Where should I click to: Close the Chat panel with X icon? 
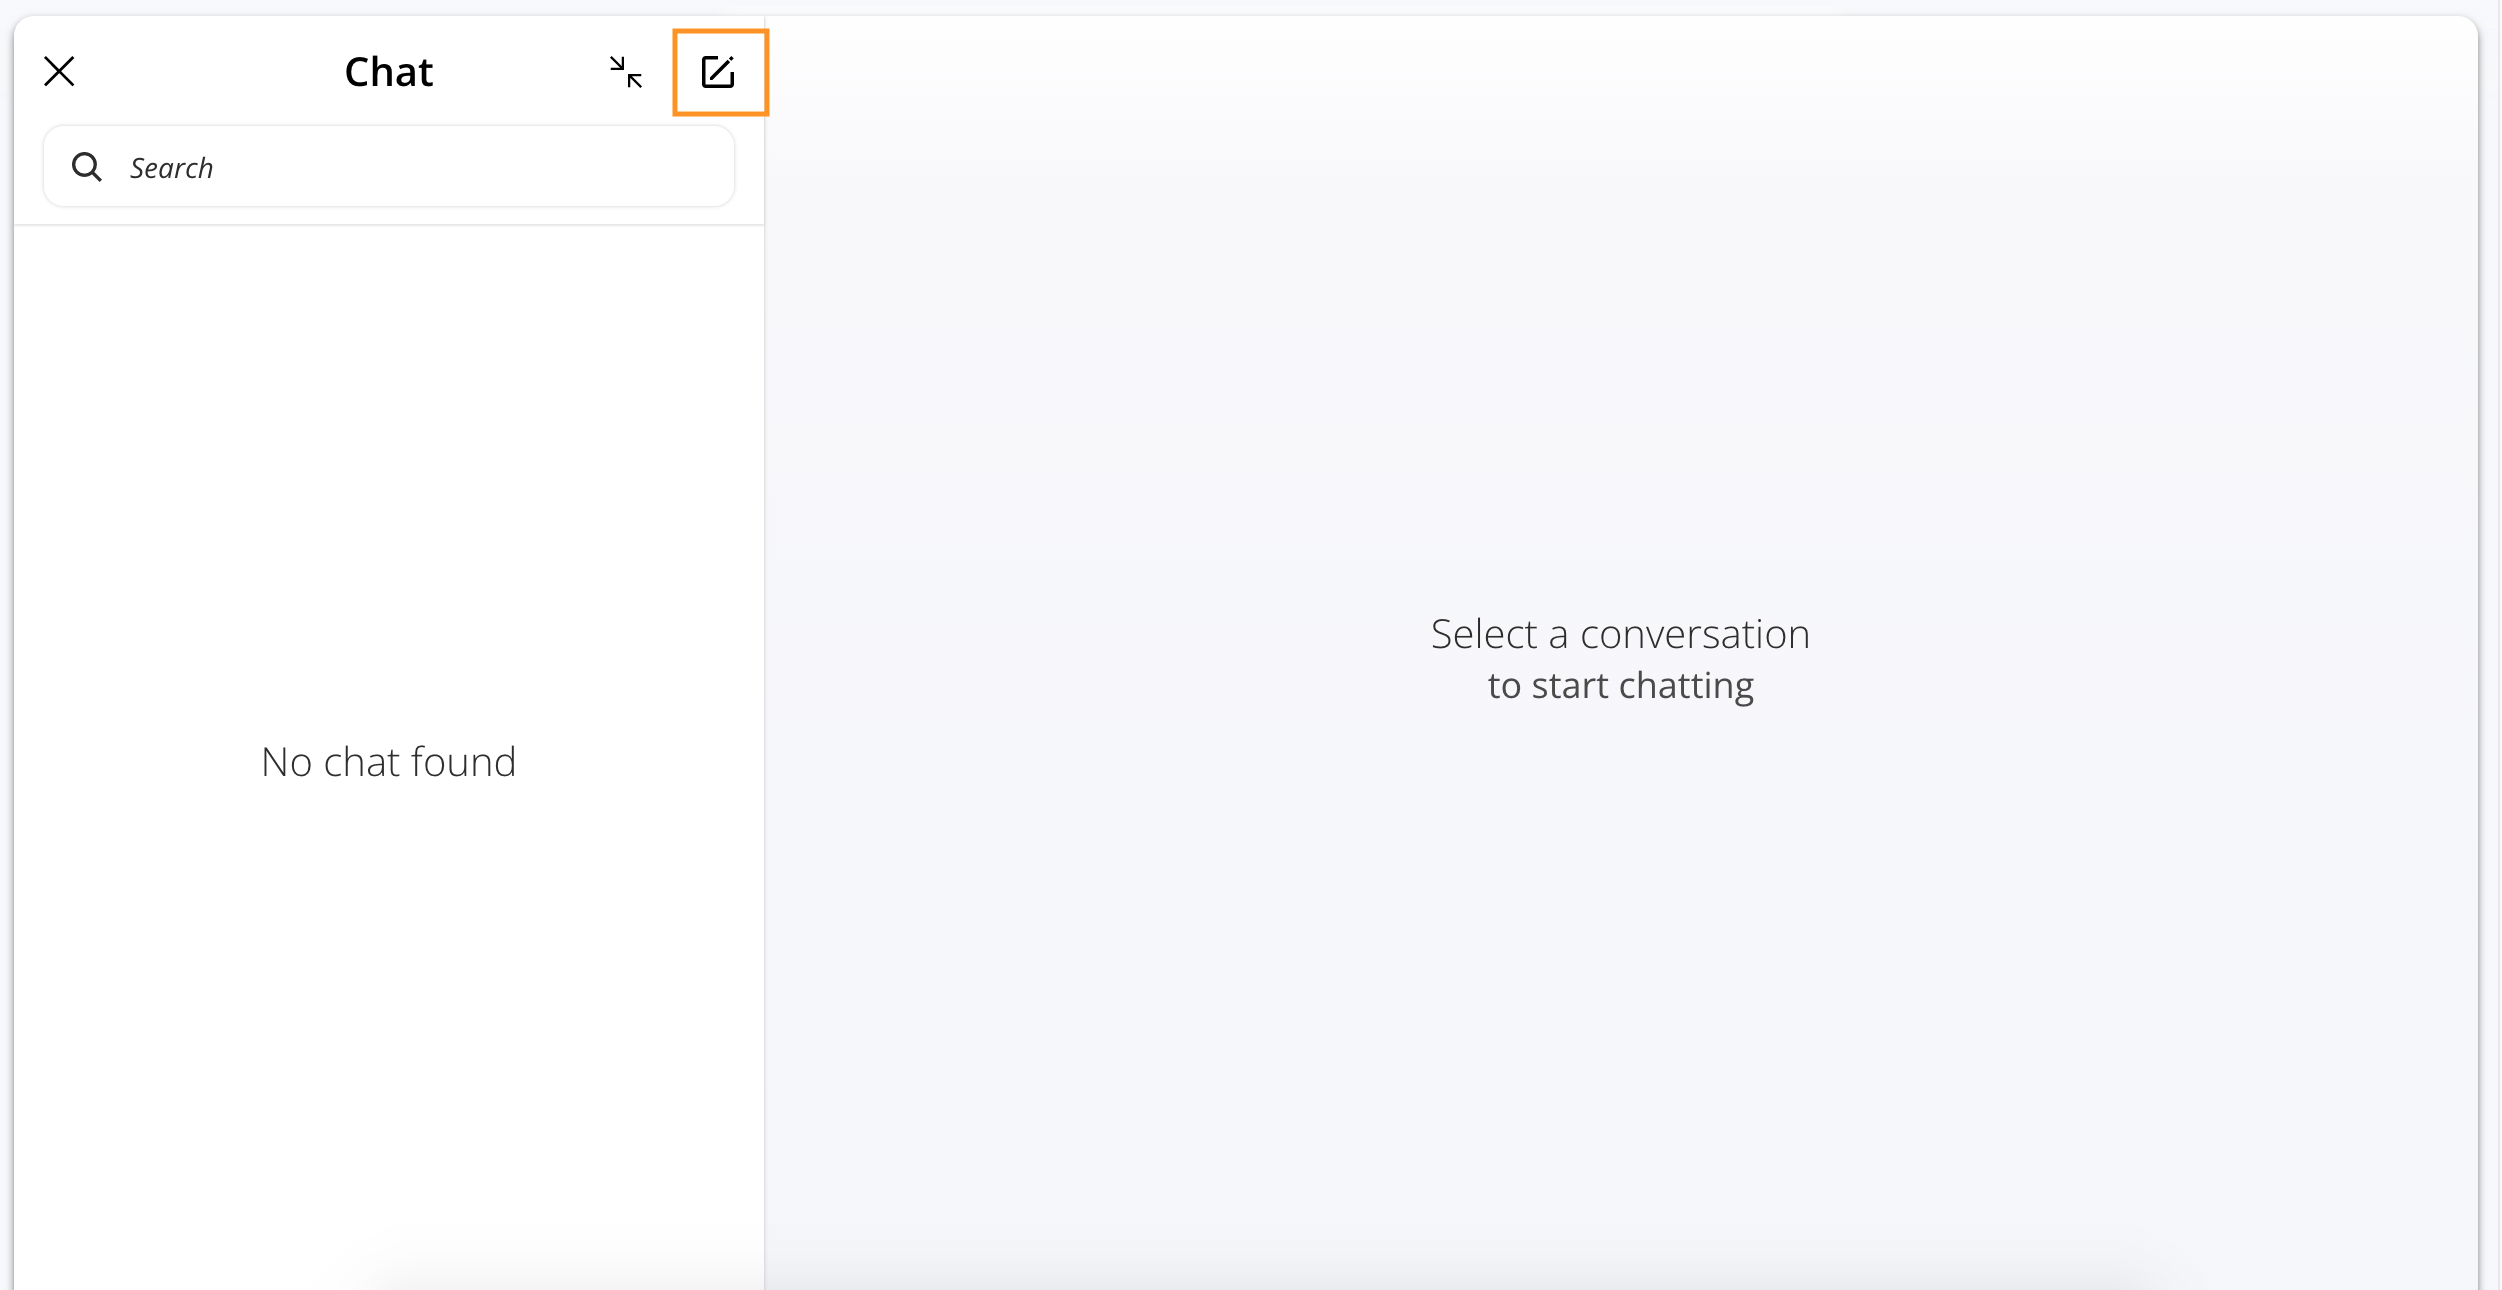[x=60, y=72]
